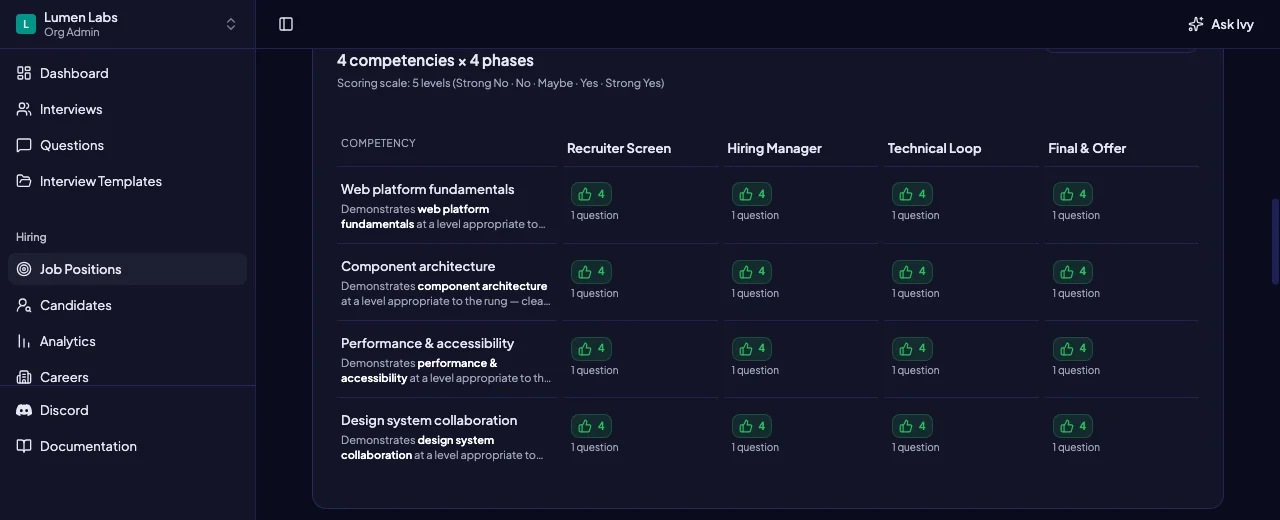Click the '4 competencies × 4 phases' heading
Viewport: 1280px width, 520px height.
tap(435, 60)
